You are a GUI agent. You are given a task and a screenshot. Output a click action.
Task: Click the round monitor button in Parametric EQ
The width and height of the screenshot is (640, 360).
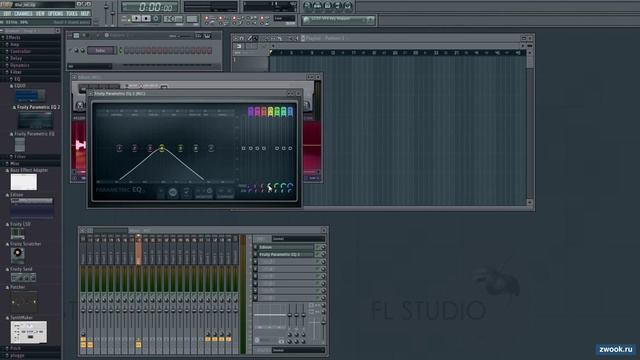point(173,192)
